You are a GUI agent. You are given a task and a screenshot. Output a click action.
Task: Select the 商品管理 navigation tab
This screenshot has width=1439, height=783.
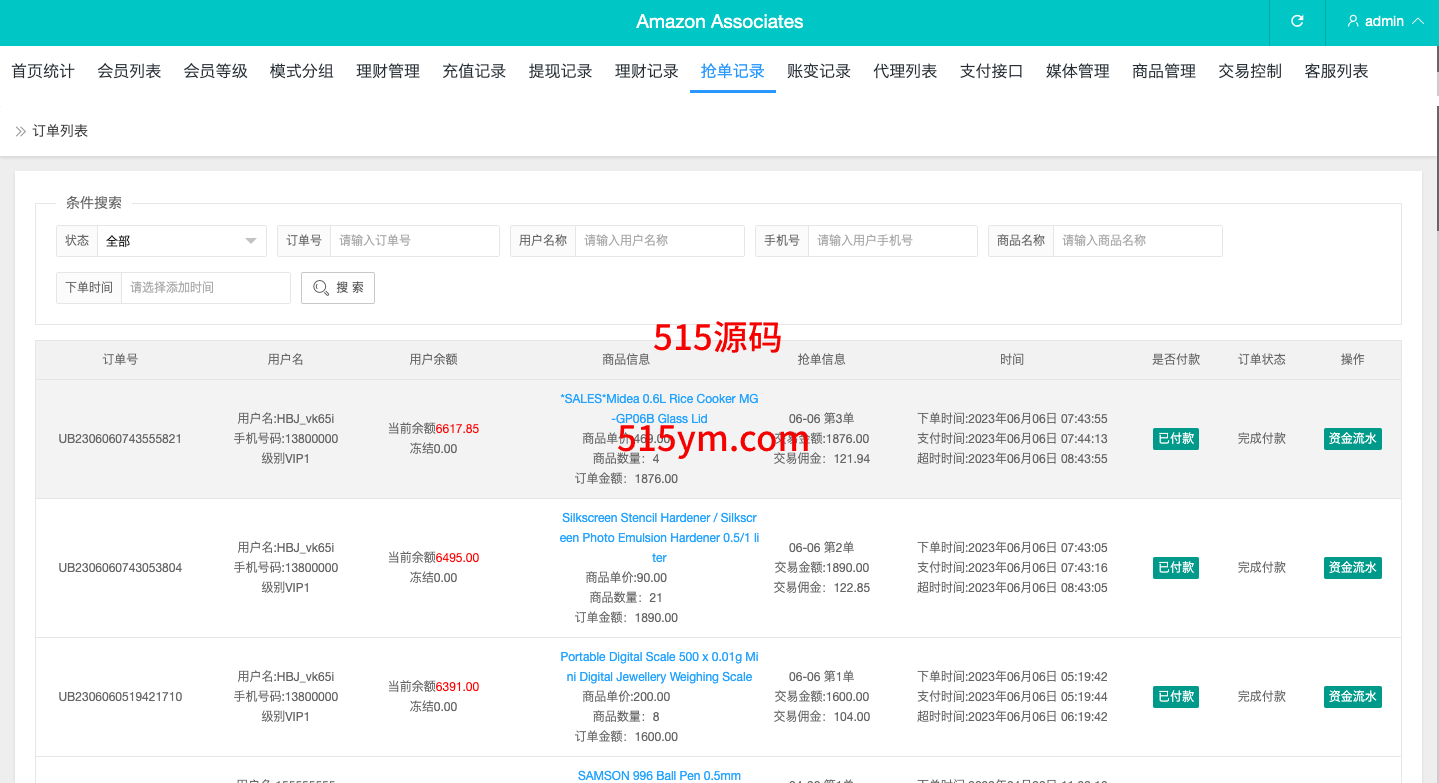click(1164, 71)
